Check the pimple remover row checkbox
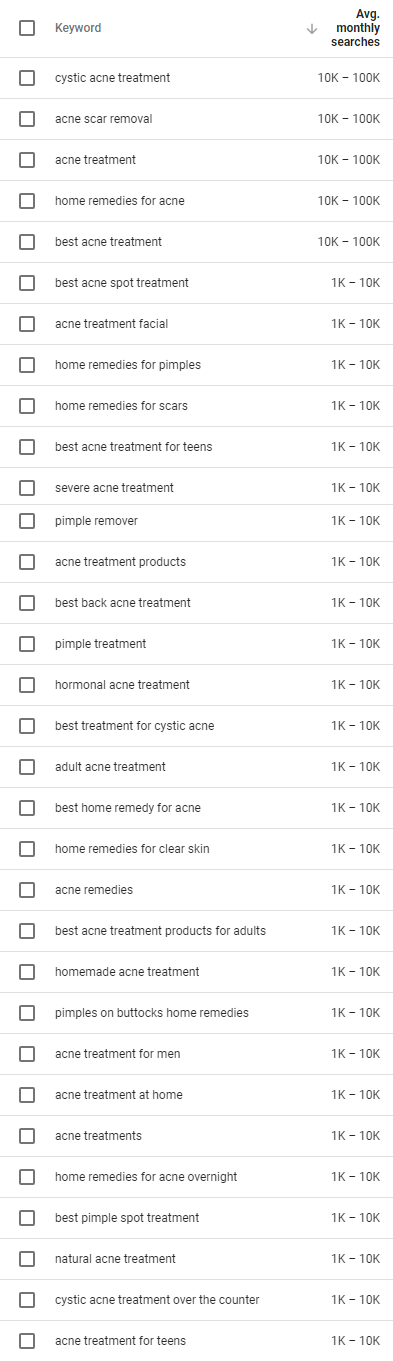The image size is (393, 1361). tap(27, 521)
